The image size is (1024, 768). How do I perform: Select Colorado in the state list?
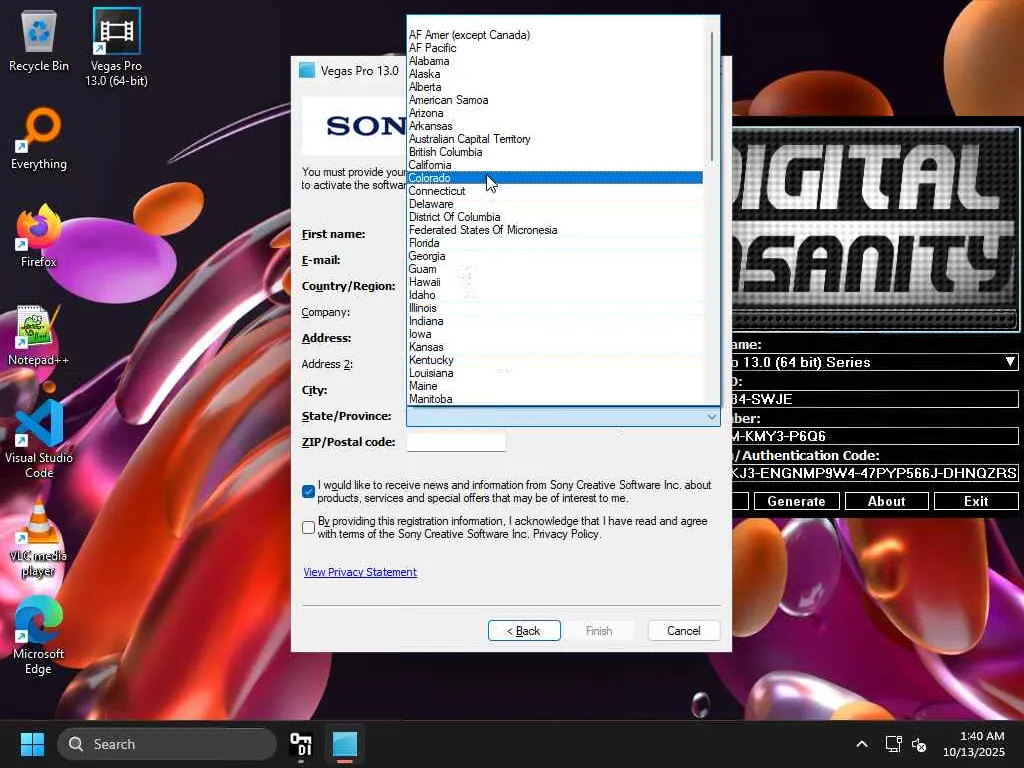coord(554,178)
